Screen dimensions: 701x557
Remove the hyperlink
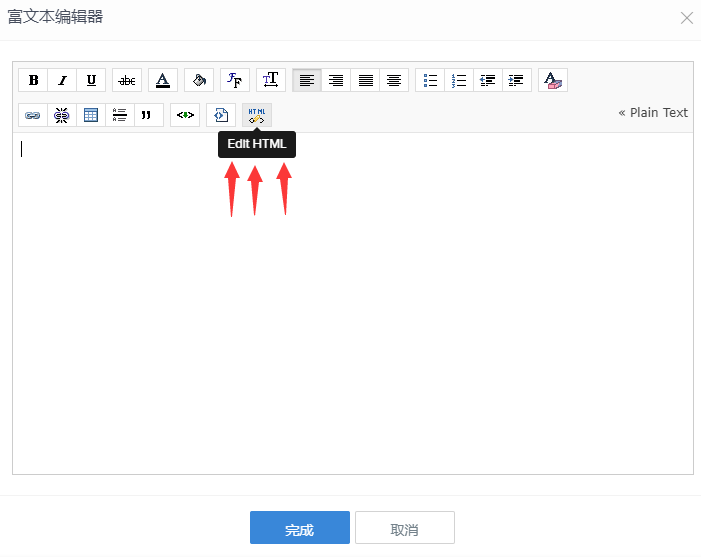coord(62,115)
